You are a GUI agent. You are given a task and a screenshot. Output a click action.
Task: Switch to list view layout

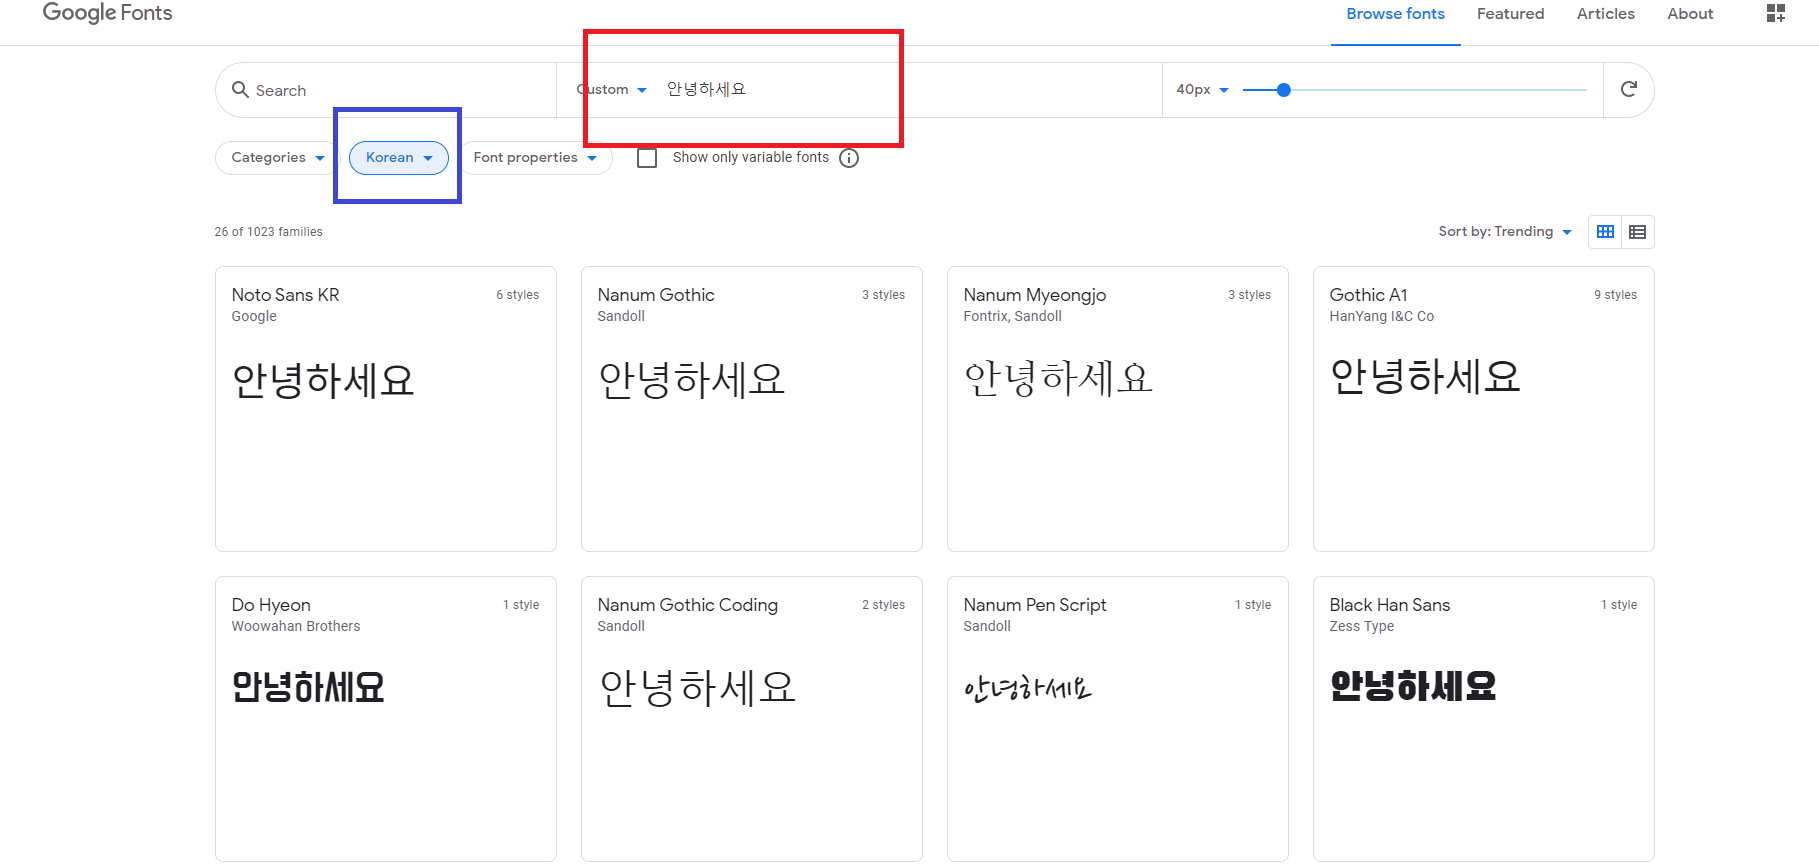coord(1637,232)
